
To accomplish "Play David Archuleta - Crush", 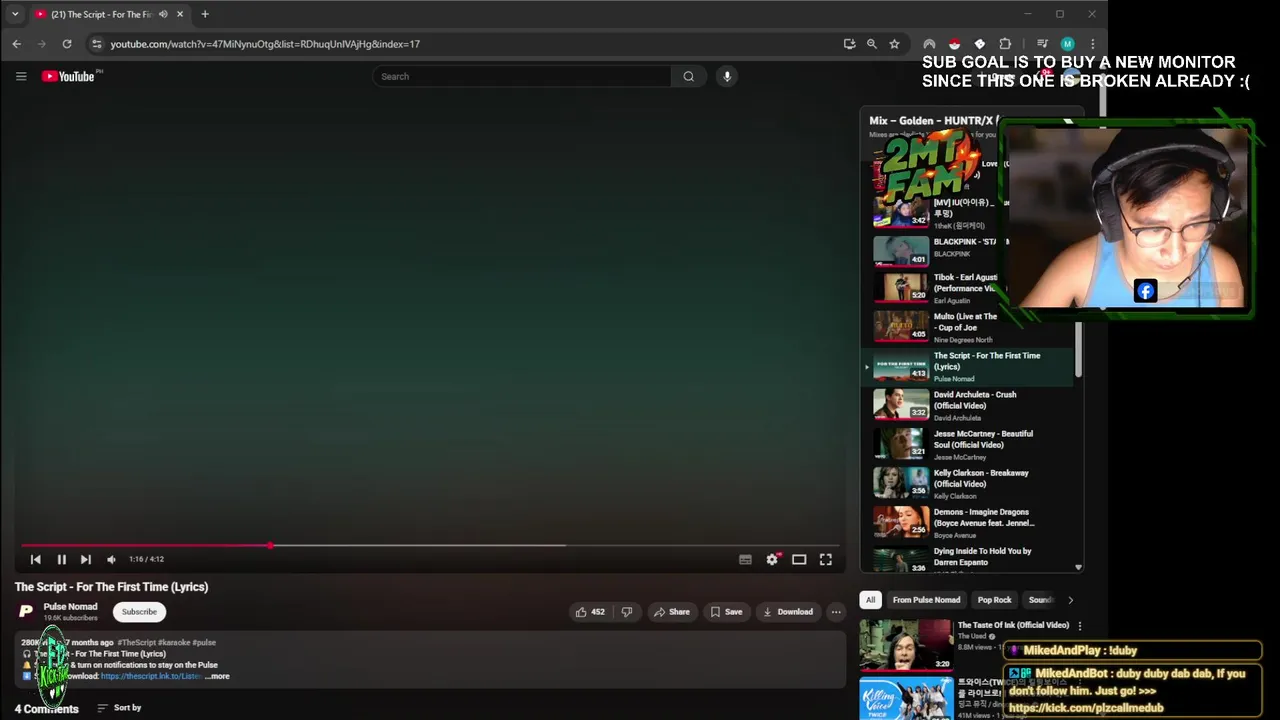I will point(966,405).
